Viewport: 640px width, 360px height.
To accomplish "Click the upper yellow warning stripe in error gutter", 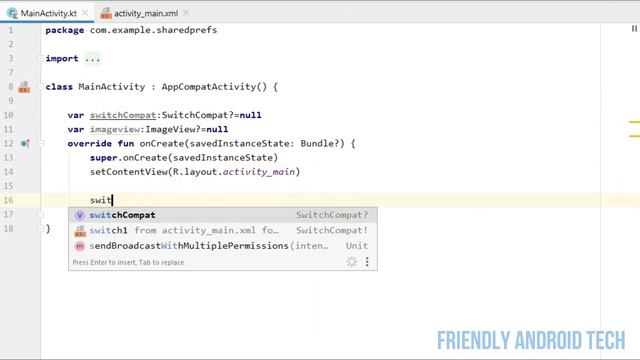I will (634, 122).
